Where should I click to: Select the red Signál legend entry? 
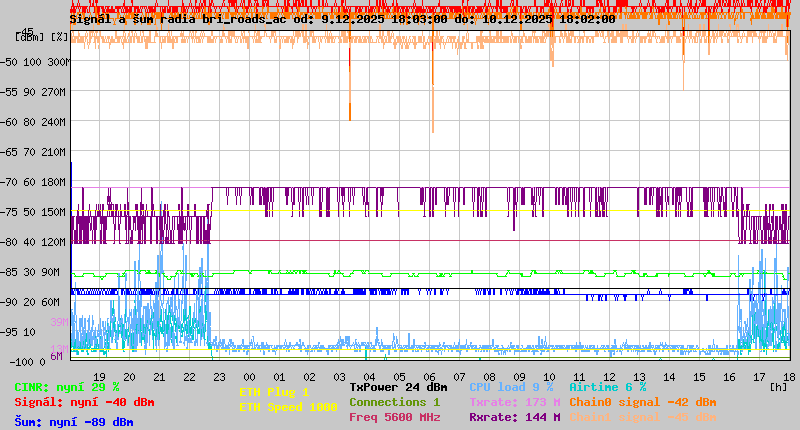(x=84, y=402)
